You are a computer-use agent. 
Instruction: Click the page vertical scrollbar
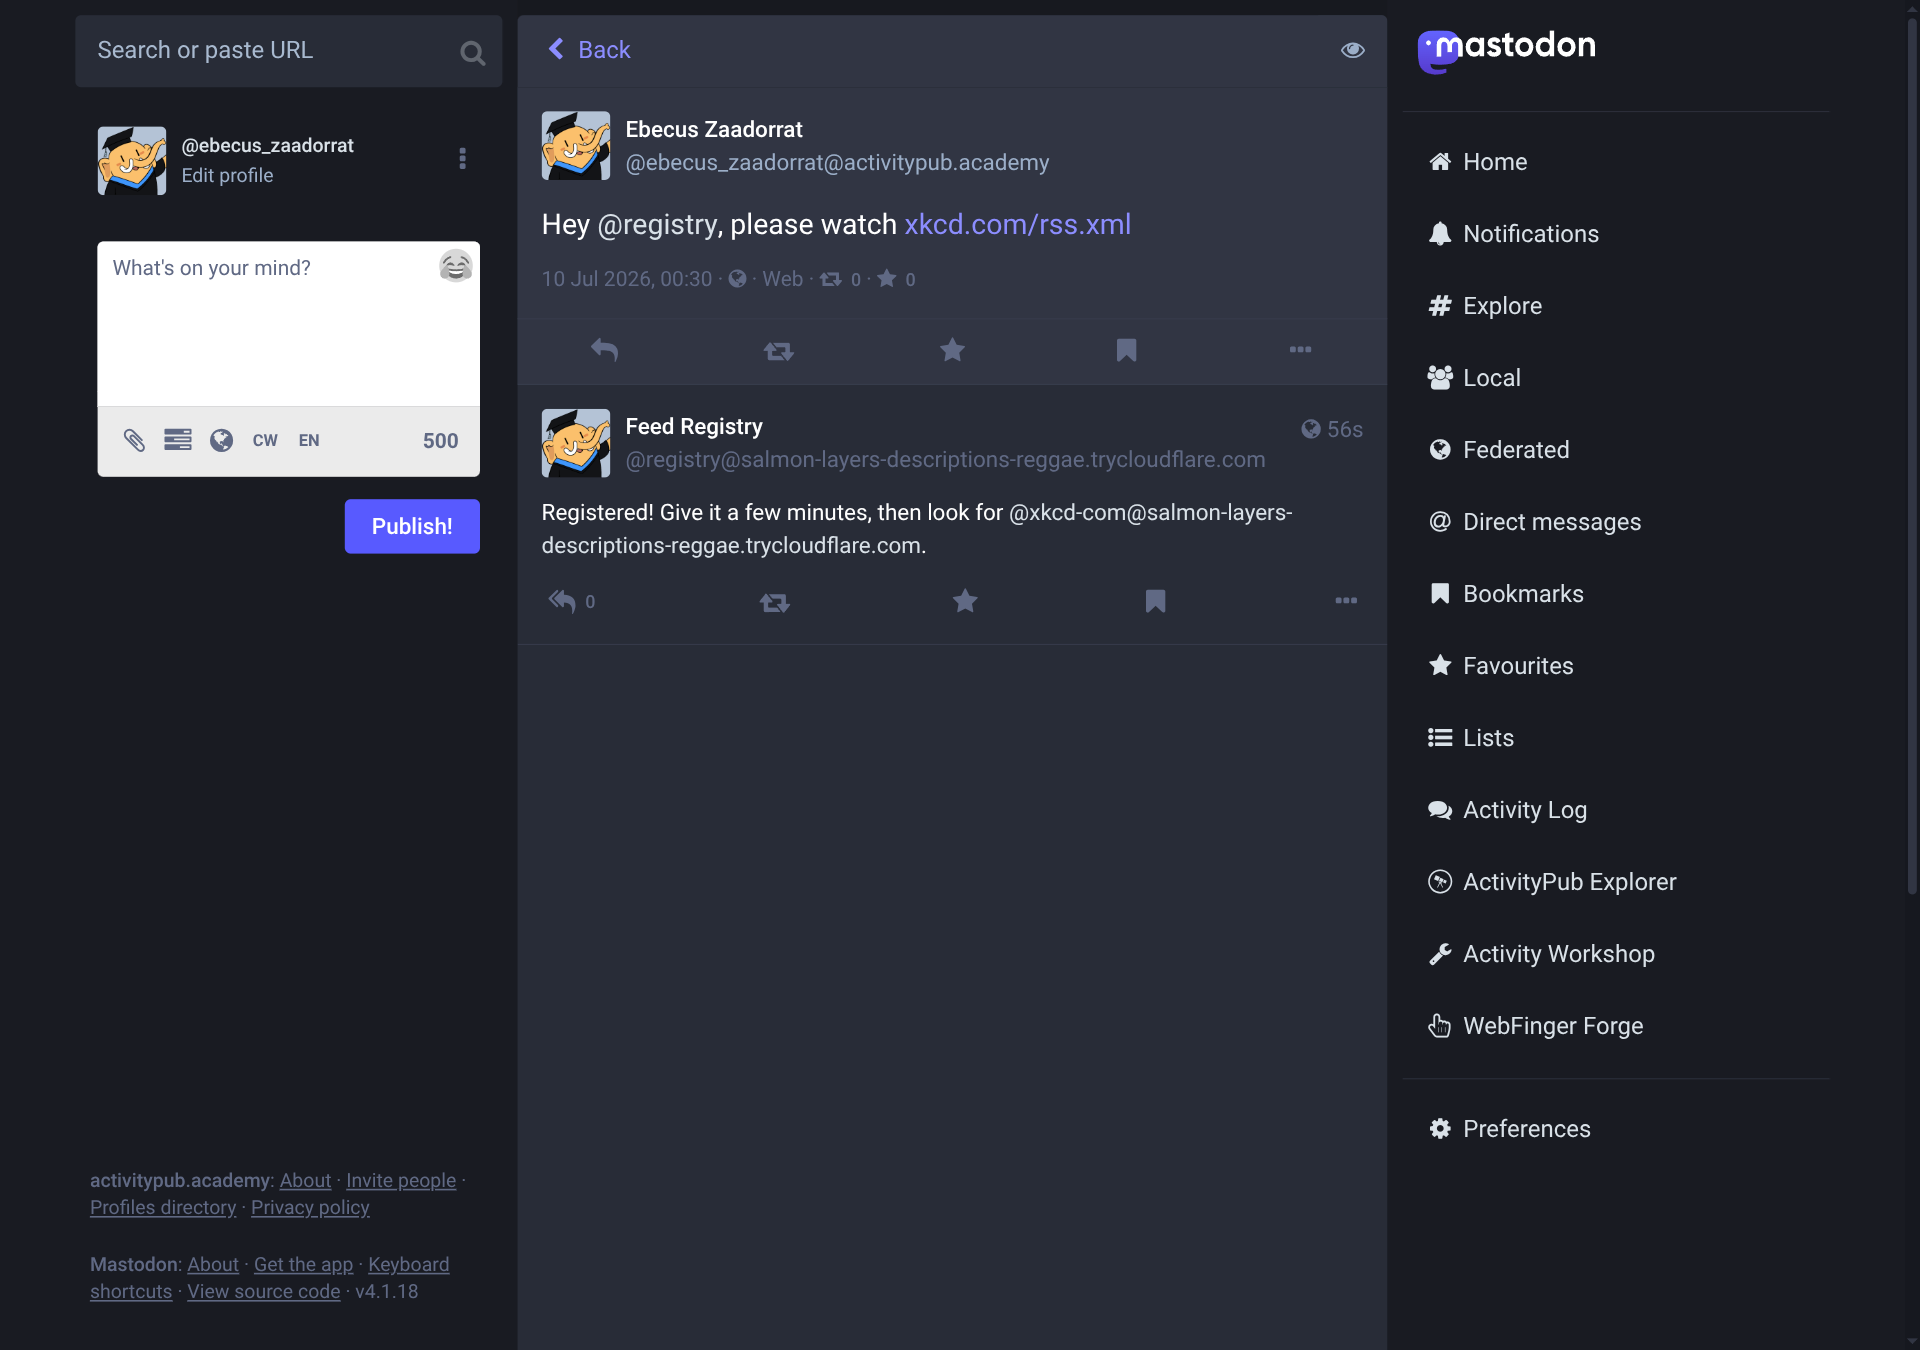(1911, 450)
